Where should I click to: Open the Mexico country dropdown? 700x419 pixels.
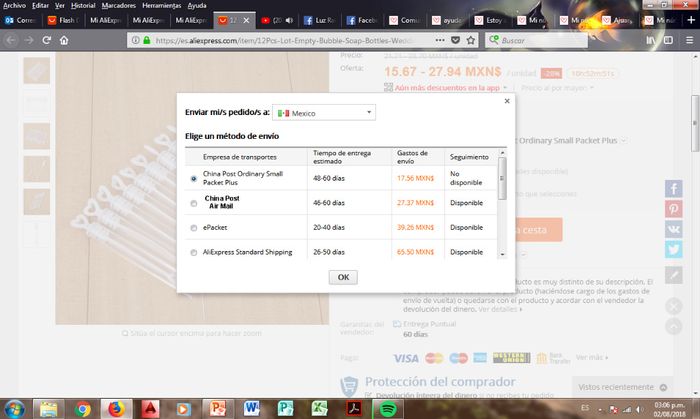pyautogui.click(x=324, y=112)
